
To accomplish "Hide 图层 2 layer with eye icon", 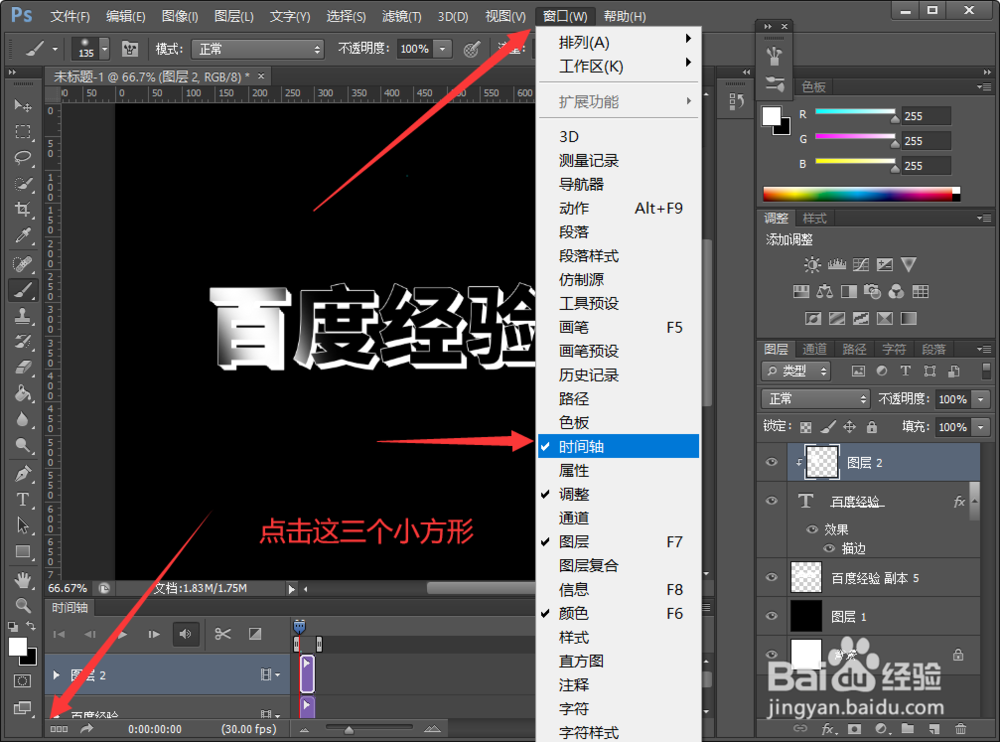I will [x=772, y=462].
